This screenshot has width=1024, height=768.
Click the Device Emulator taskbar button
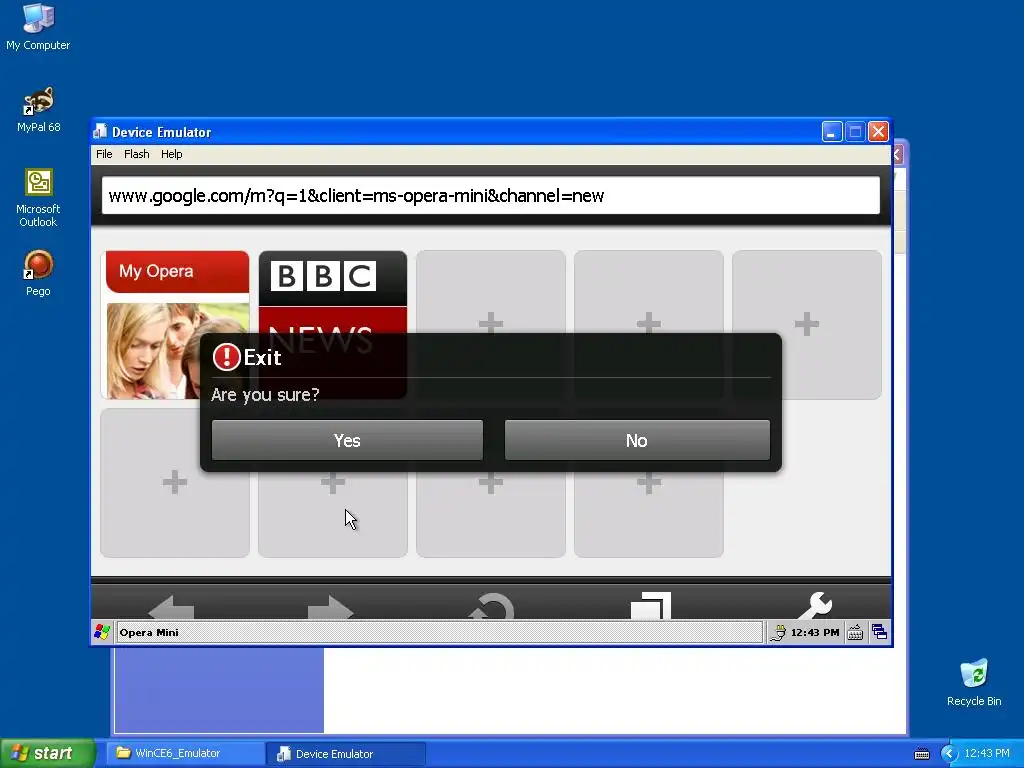coord(345,754)
